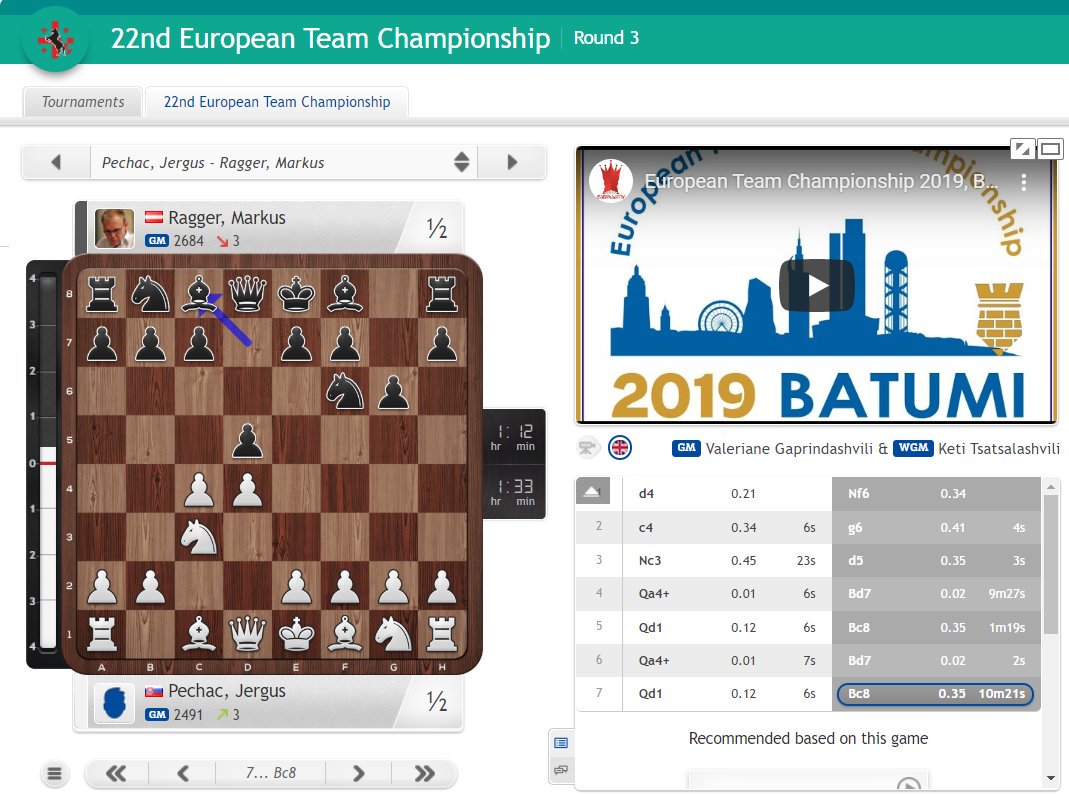Click the white knight on c3

[198, 537]
